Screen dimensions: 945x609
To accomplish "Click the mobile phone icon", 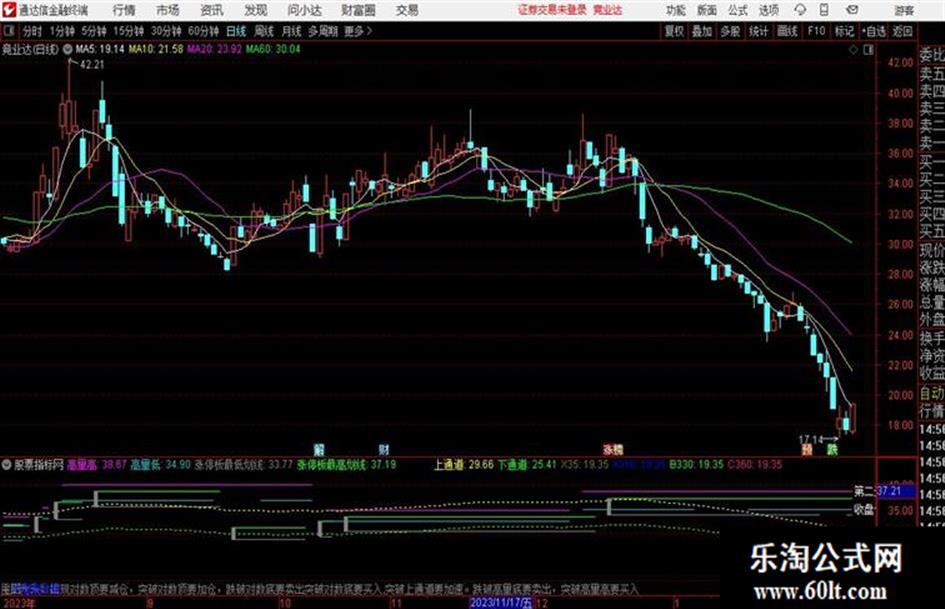I will coord(824,10).
